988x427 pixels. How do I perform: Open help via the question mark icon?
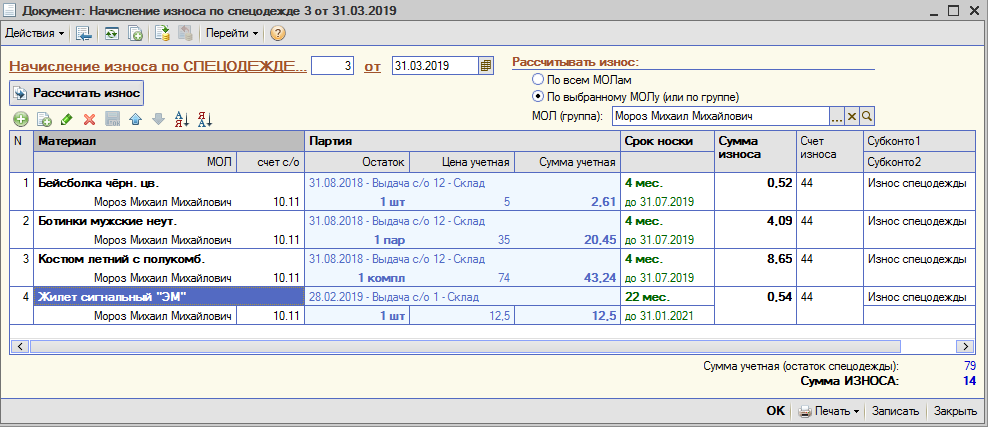tap(278, 33)
